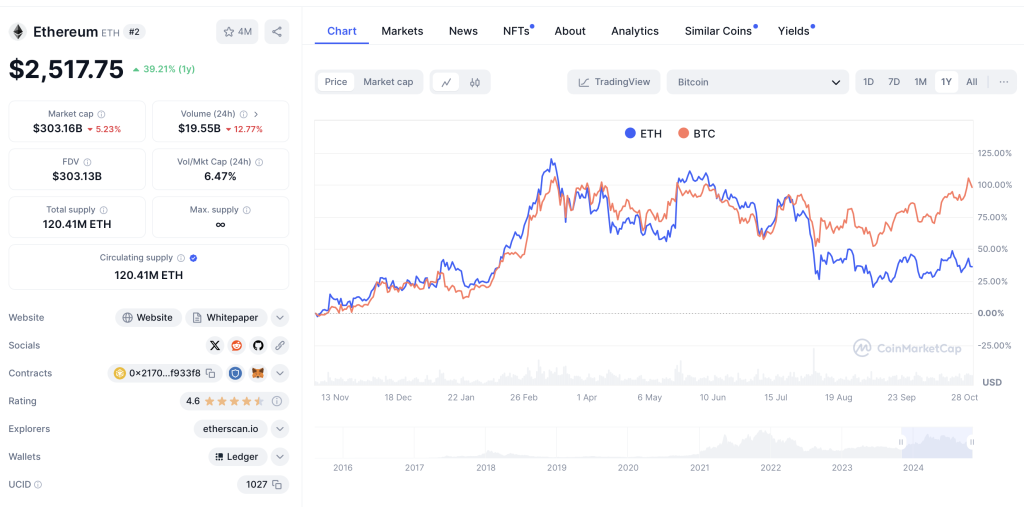The image size is (1024, 507).
Task: Open the About tab
Action: click(x=570, y=31)
